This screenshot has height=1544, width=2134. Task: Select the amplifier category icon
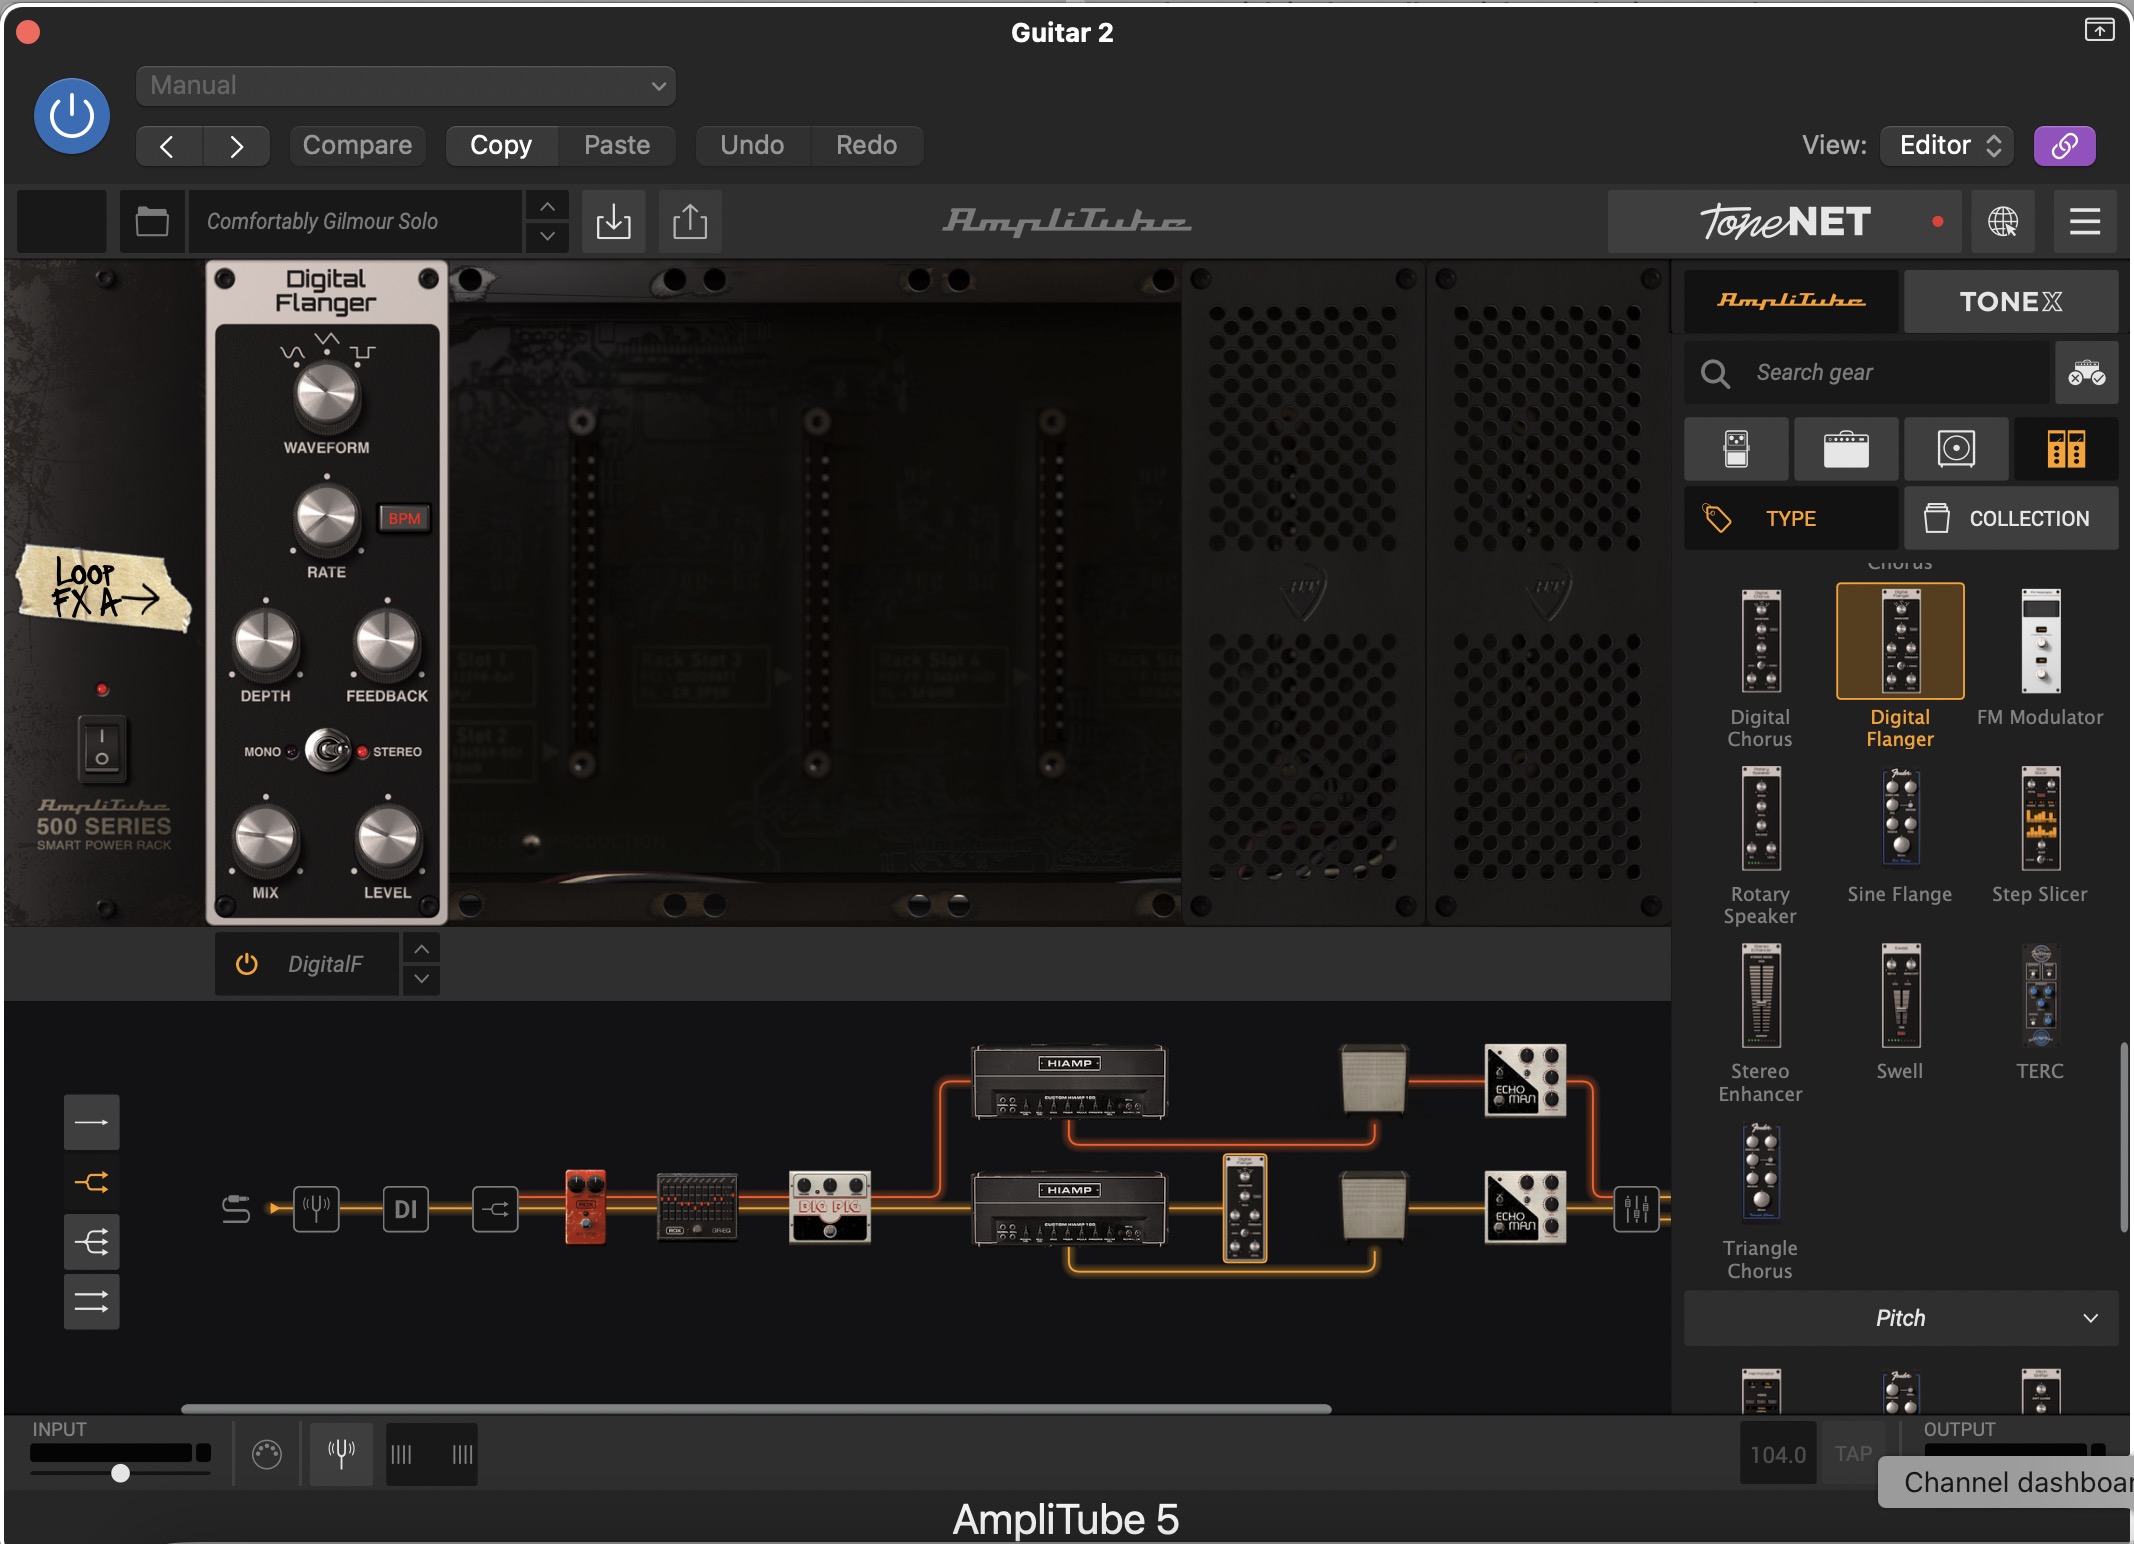click(x=1846, y=449)
